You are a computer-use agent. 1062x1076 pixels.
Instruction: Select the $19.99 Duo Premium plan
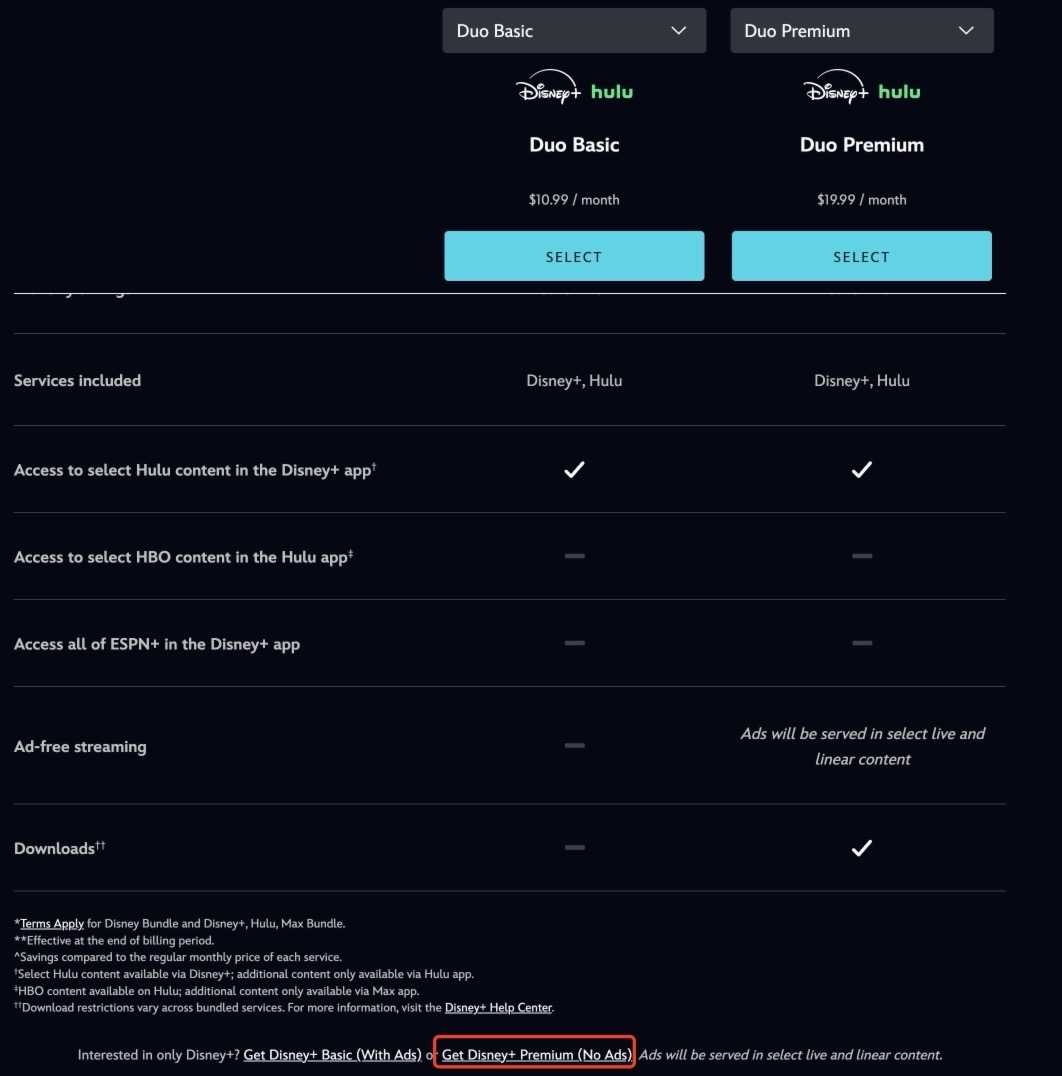click(861, 256)
